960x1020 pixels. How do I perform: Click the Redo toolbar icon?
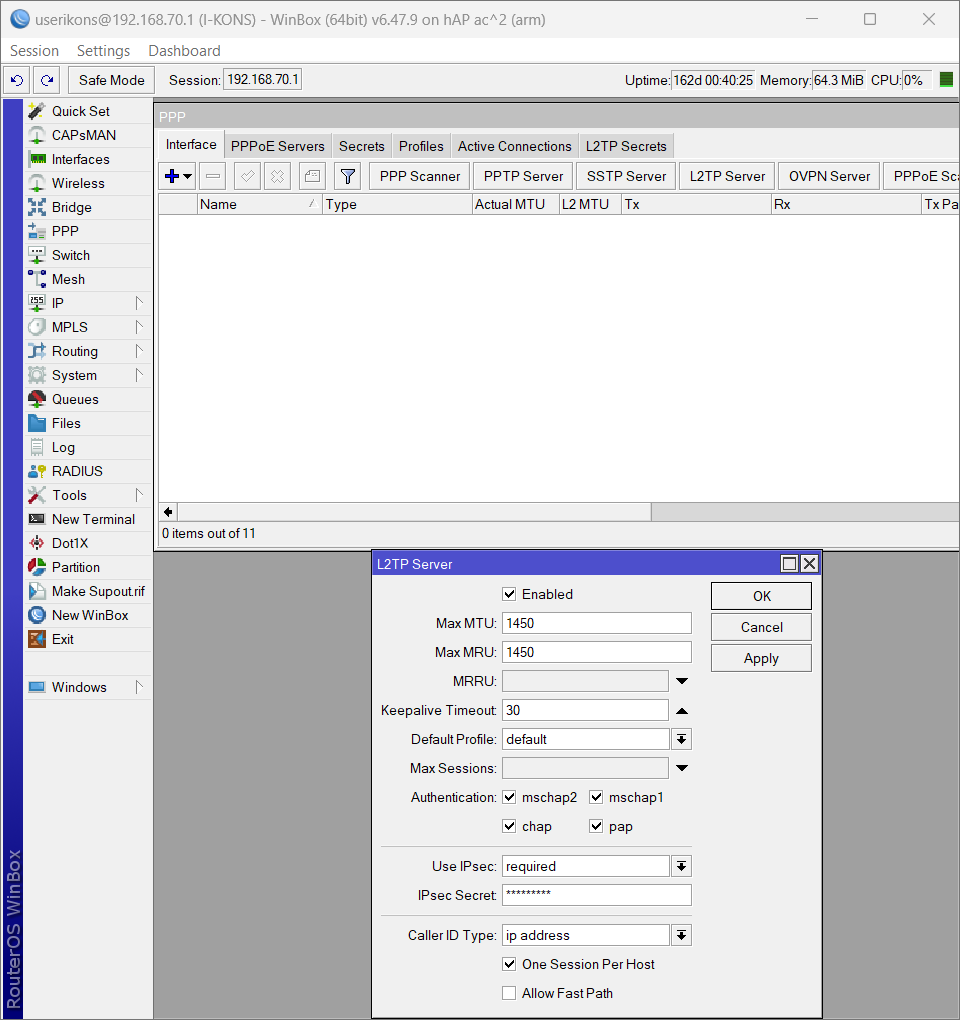click(x=47, y=80)
